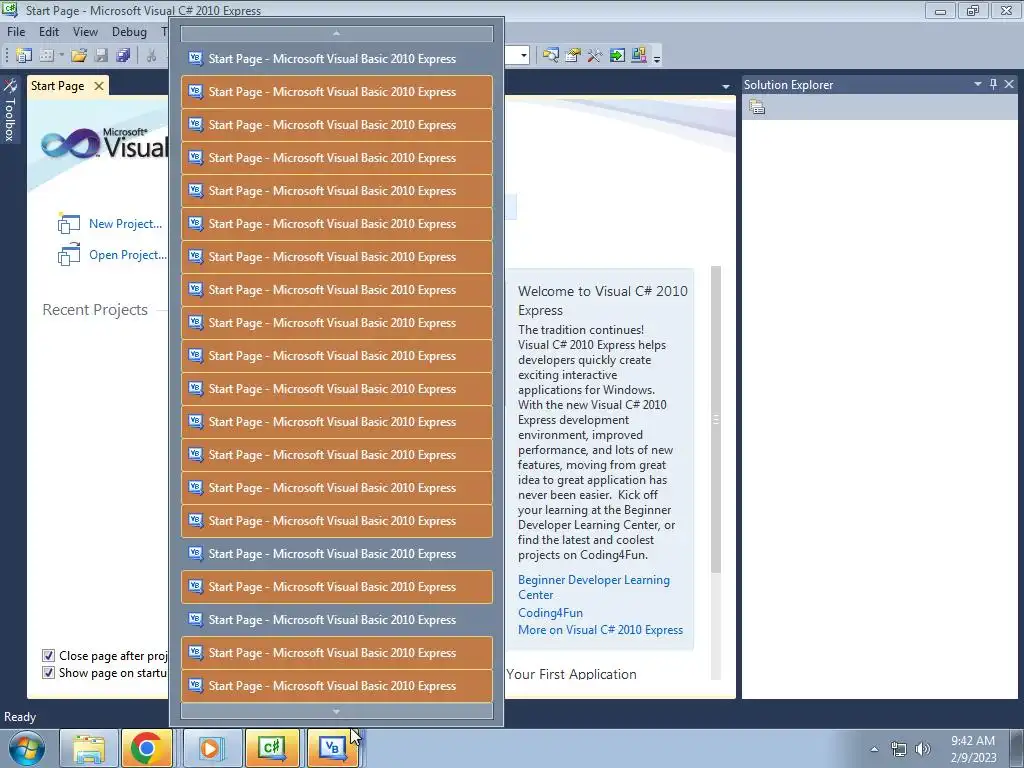Click the volume speaker tray icon
Image resolution: width=1024 pixels, height=768 pixels.
923,749
